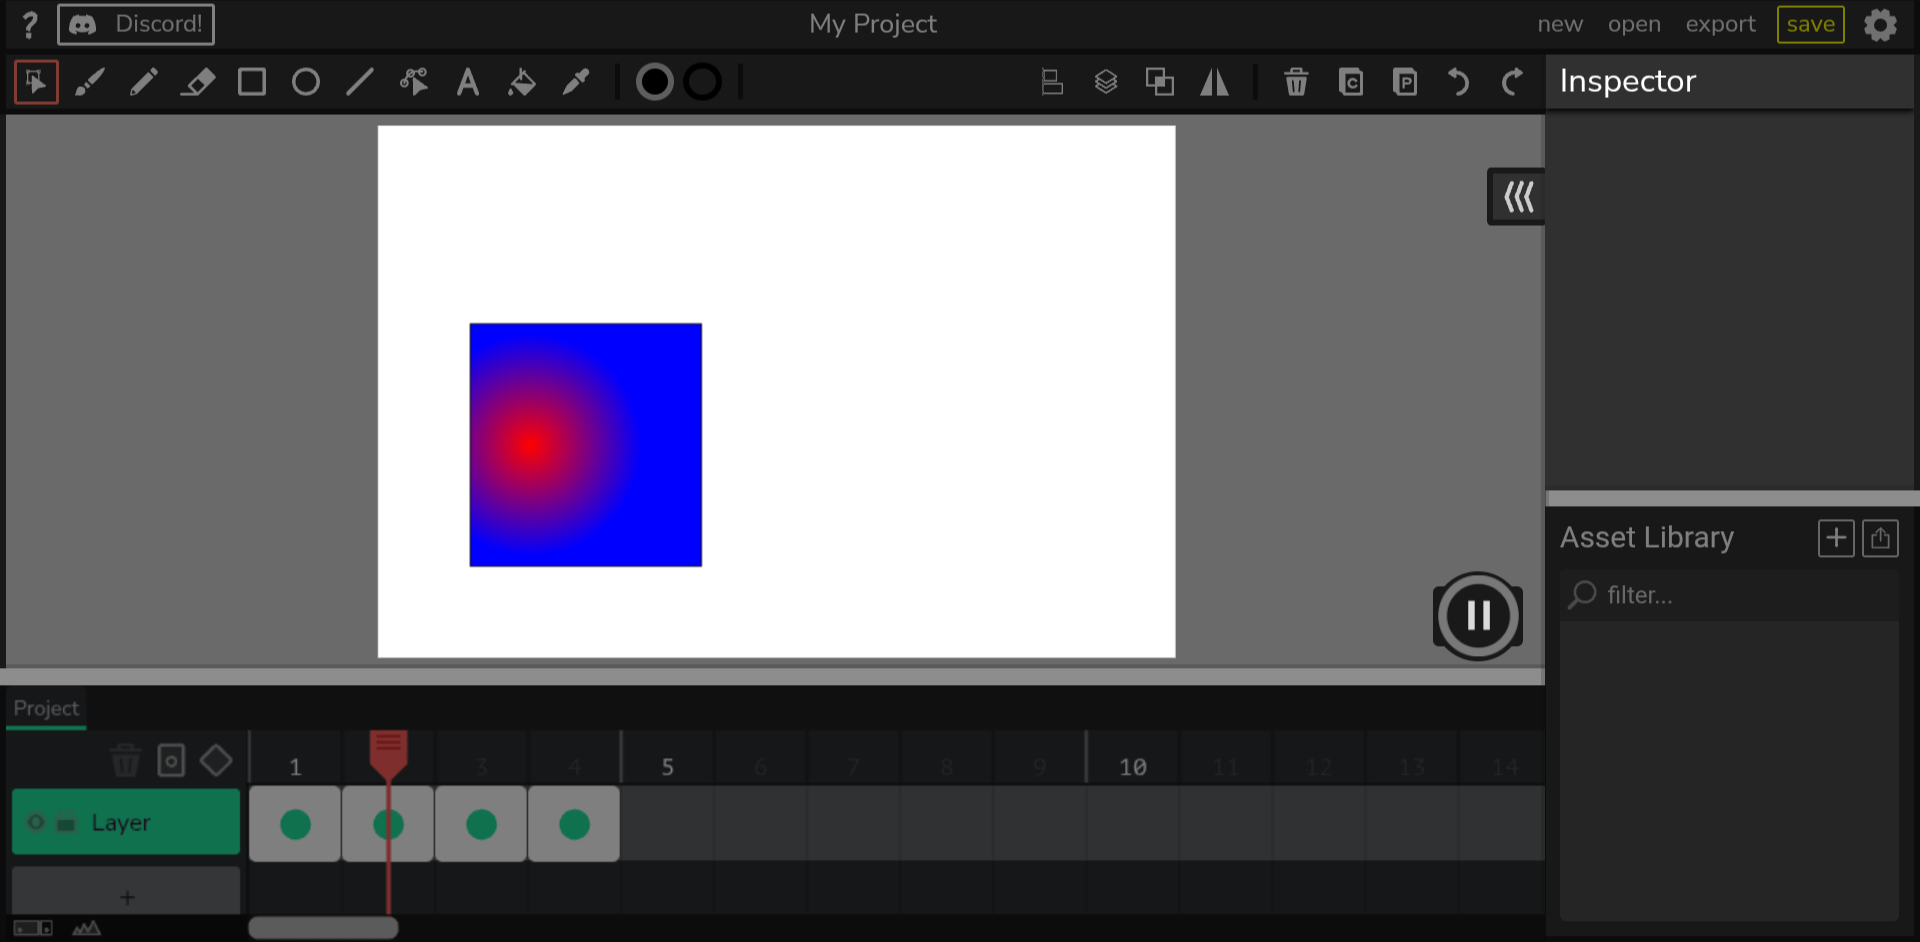Open the settings gear menu
The image size is (1920, 942).
tap(1880, 24)
